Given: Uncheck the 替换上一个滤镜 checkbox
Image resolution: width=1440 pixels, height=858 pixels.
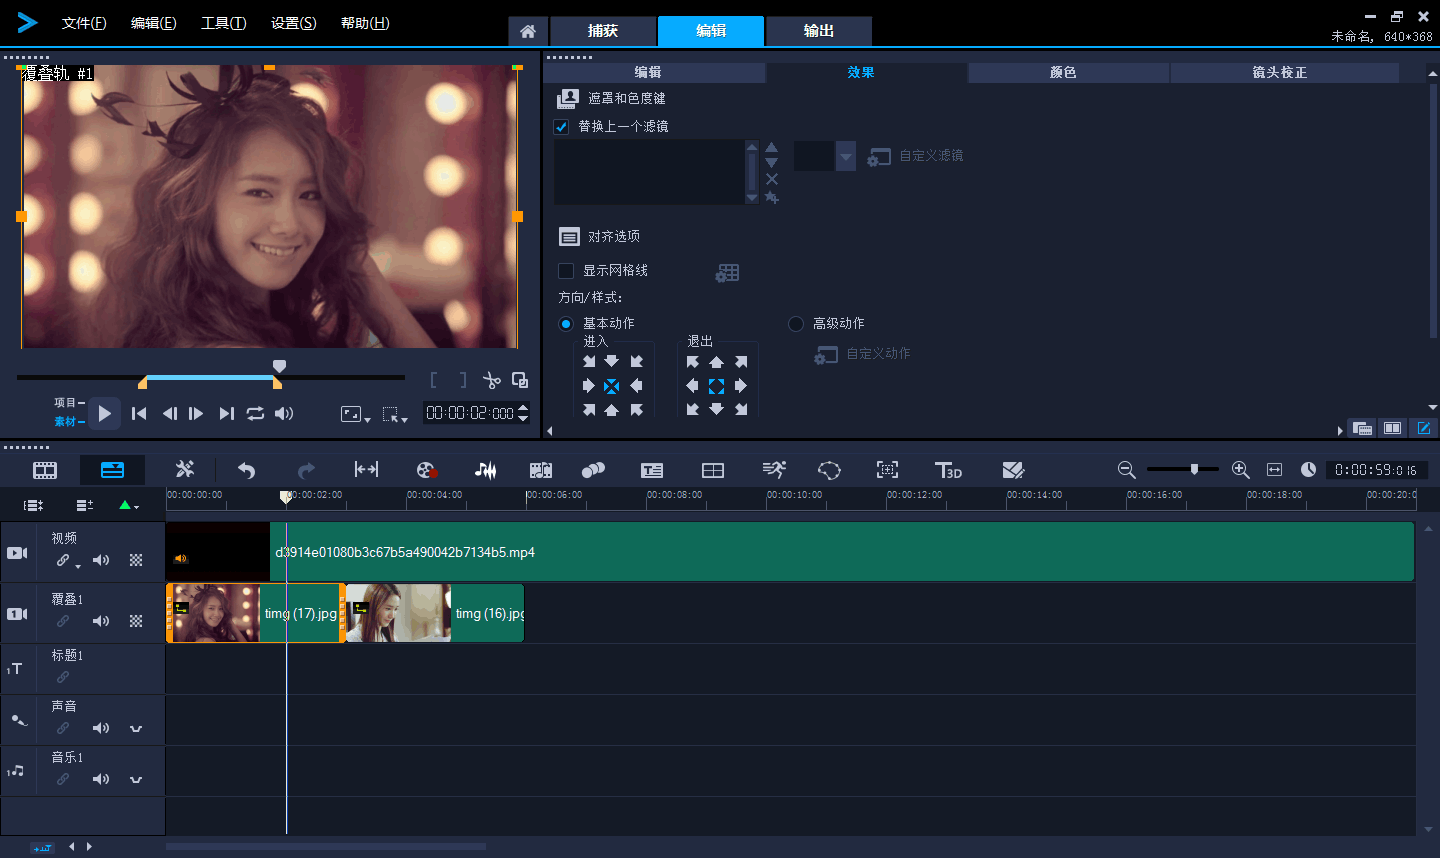Looking at the screenshot, I should click(562, 127).
